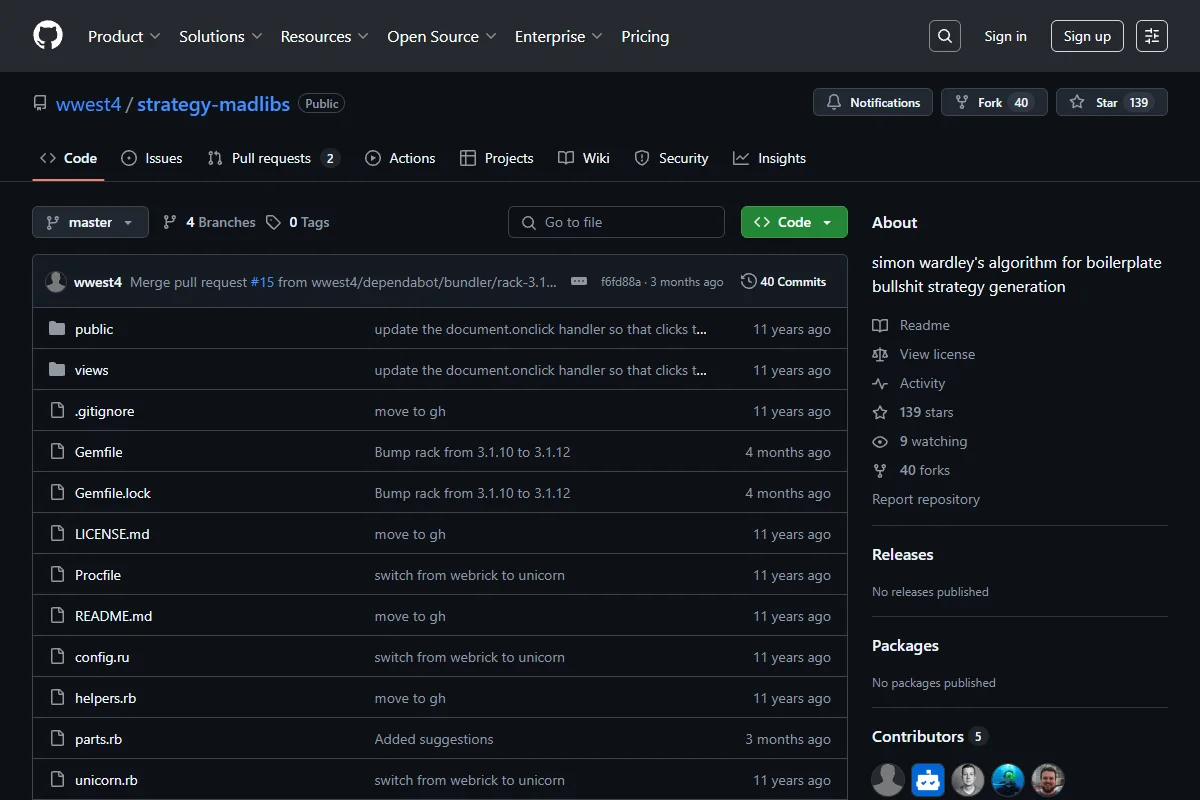
Task: Open the Insights tab
Action: point(769,158)
